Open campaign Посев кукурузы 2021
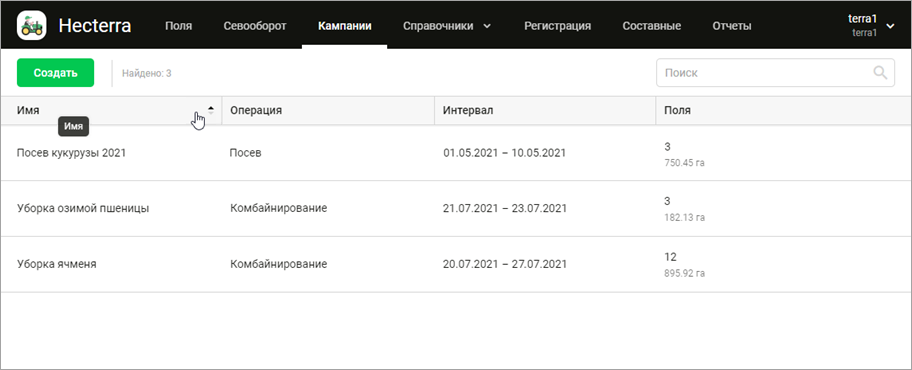The image size is (912, 370). [71, 153]
